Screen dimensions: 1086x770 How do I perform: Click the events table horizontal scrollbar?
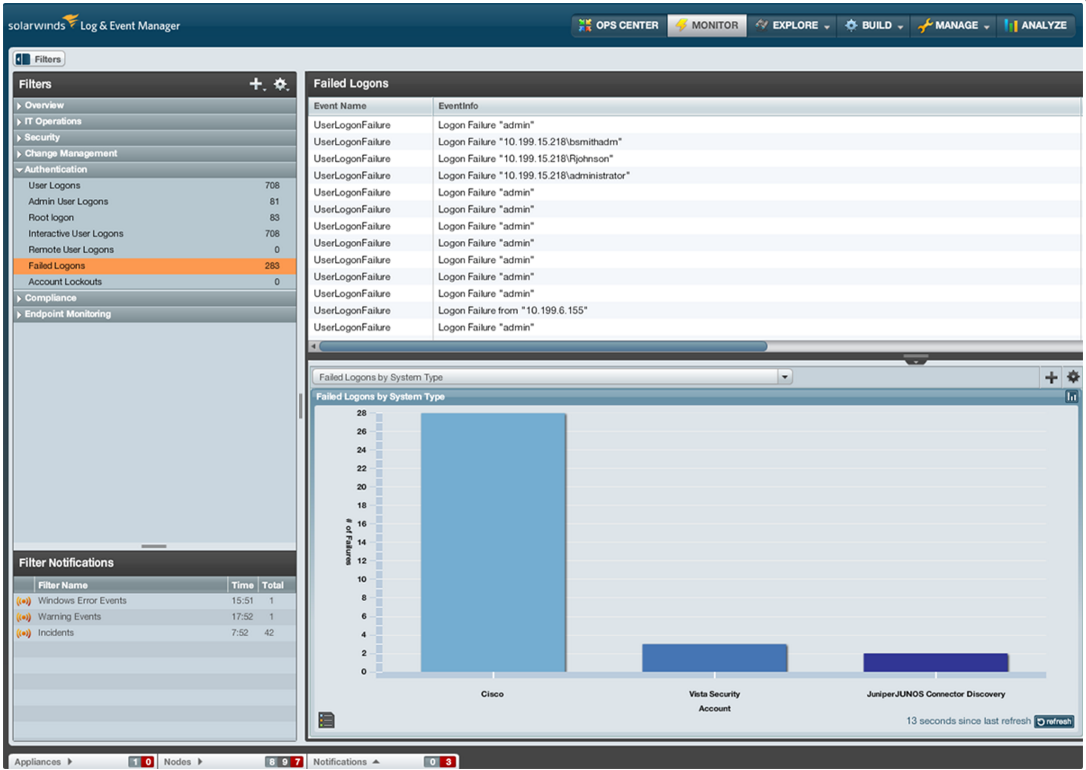tap(543, 346)
